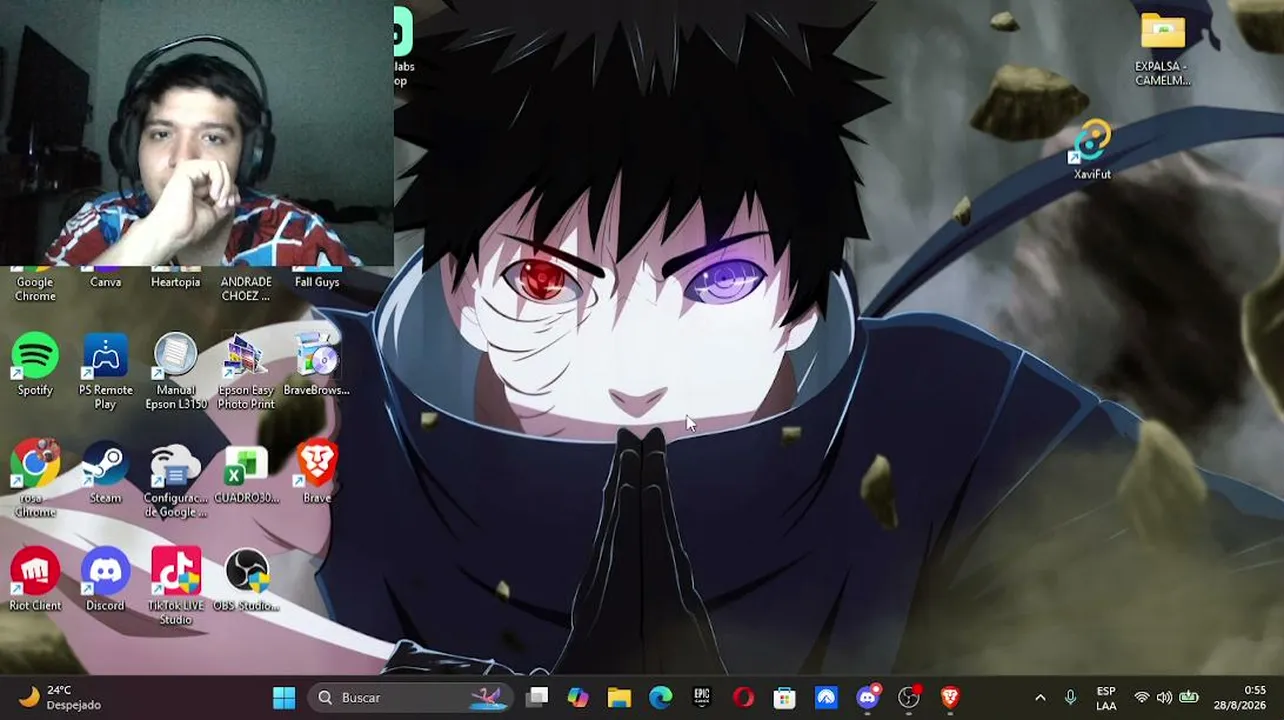The image size is (1284, 720).
Task: Open Opera browser from the taskbar
Action: pos(743,697)
